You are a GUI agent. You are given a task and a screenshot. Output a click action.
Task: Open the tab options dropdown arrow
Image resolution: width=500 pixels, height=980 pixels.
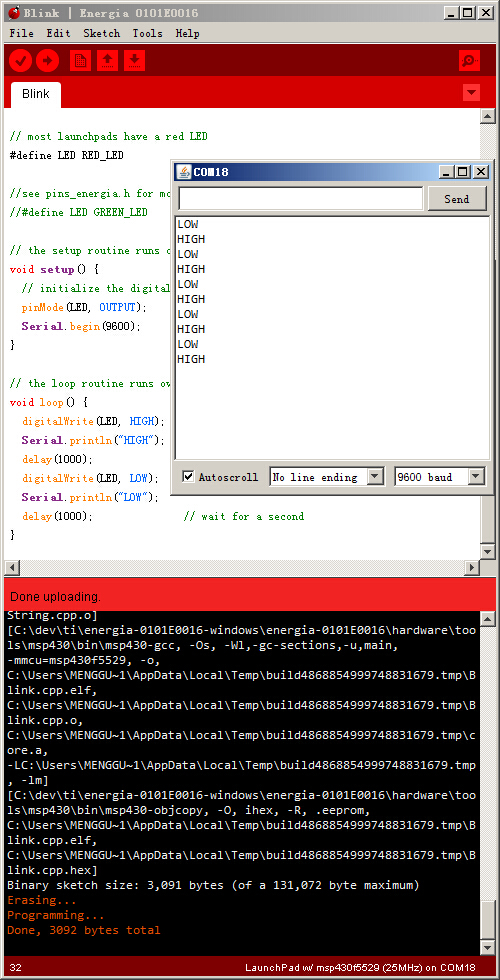point(471,92)
